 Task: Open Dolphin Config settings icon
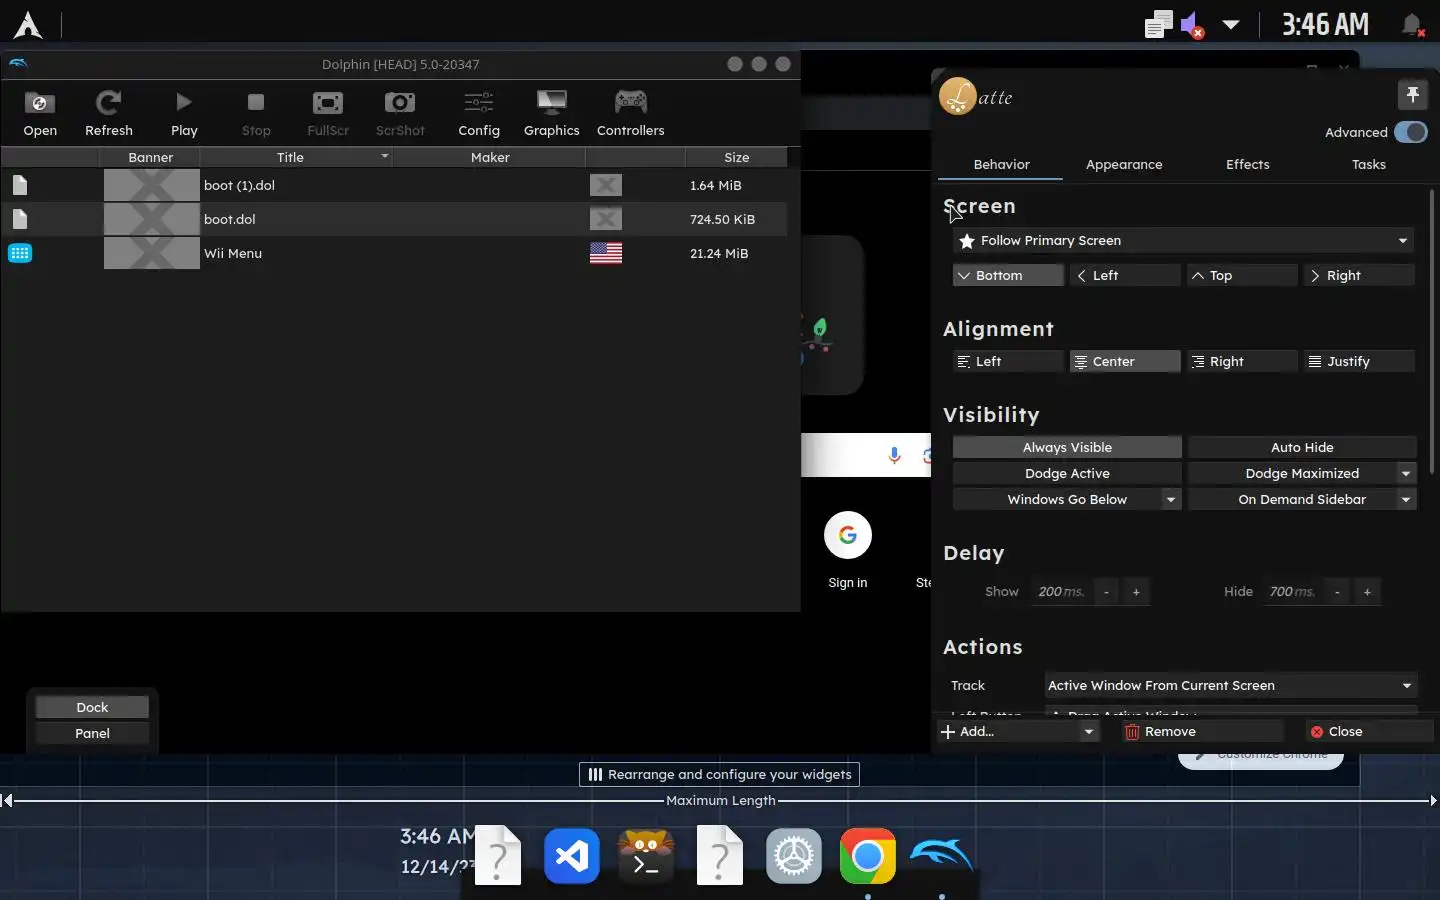click(479, 102)
